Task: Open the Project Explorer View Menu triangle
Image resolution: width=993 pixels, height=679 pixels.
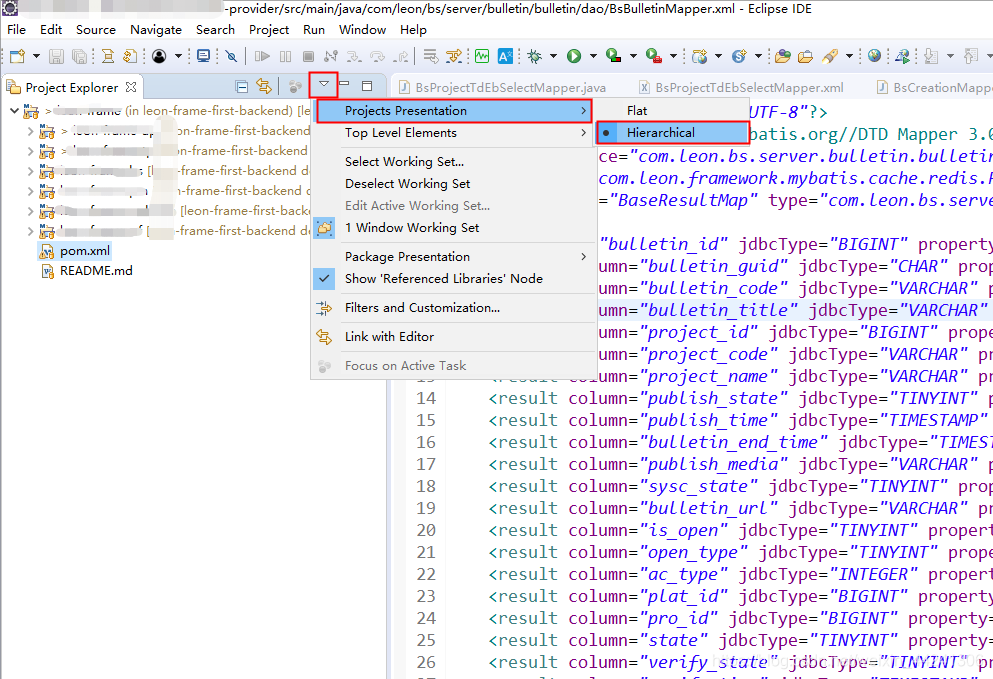Action: coord(324,84)
